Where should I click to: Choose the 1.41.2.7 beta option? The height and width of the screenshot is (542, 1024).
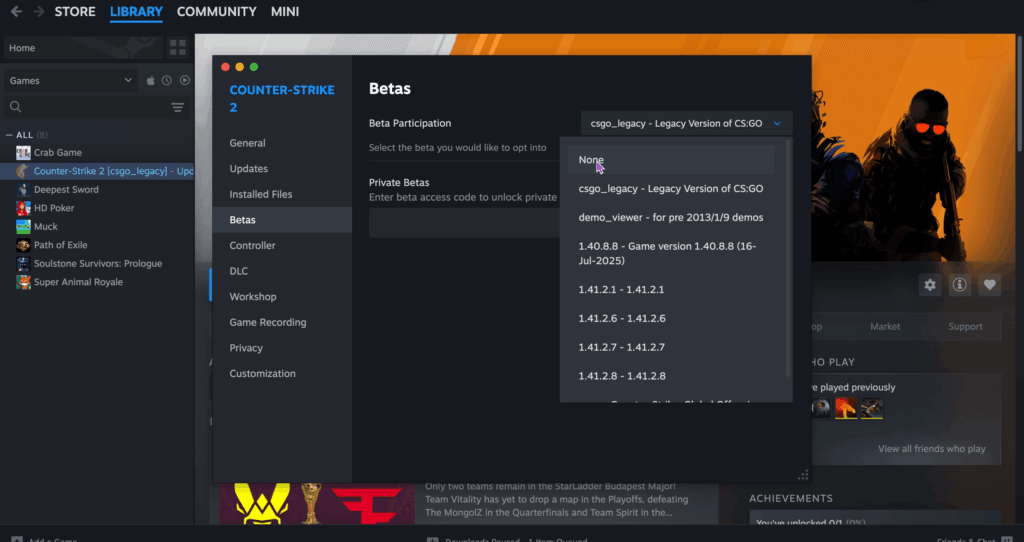(671, 347)
